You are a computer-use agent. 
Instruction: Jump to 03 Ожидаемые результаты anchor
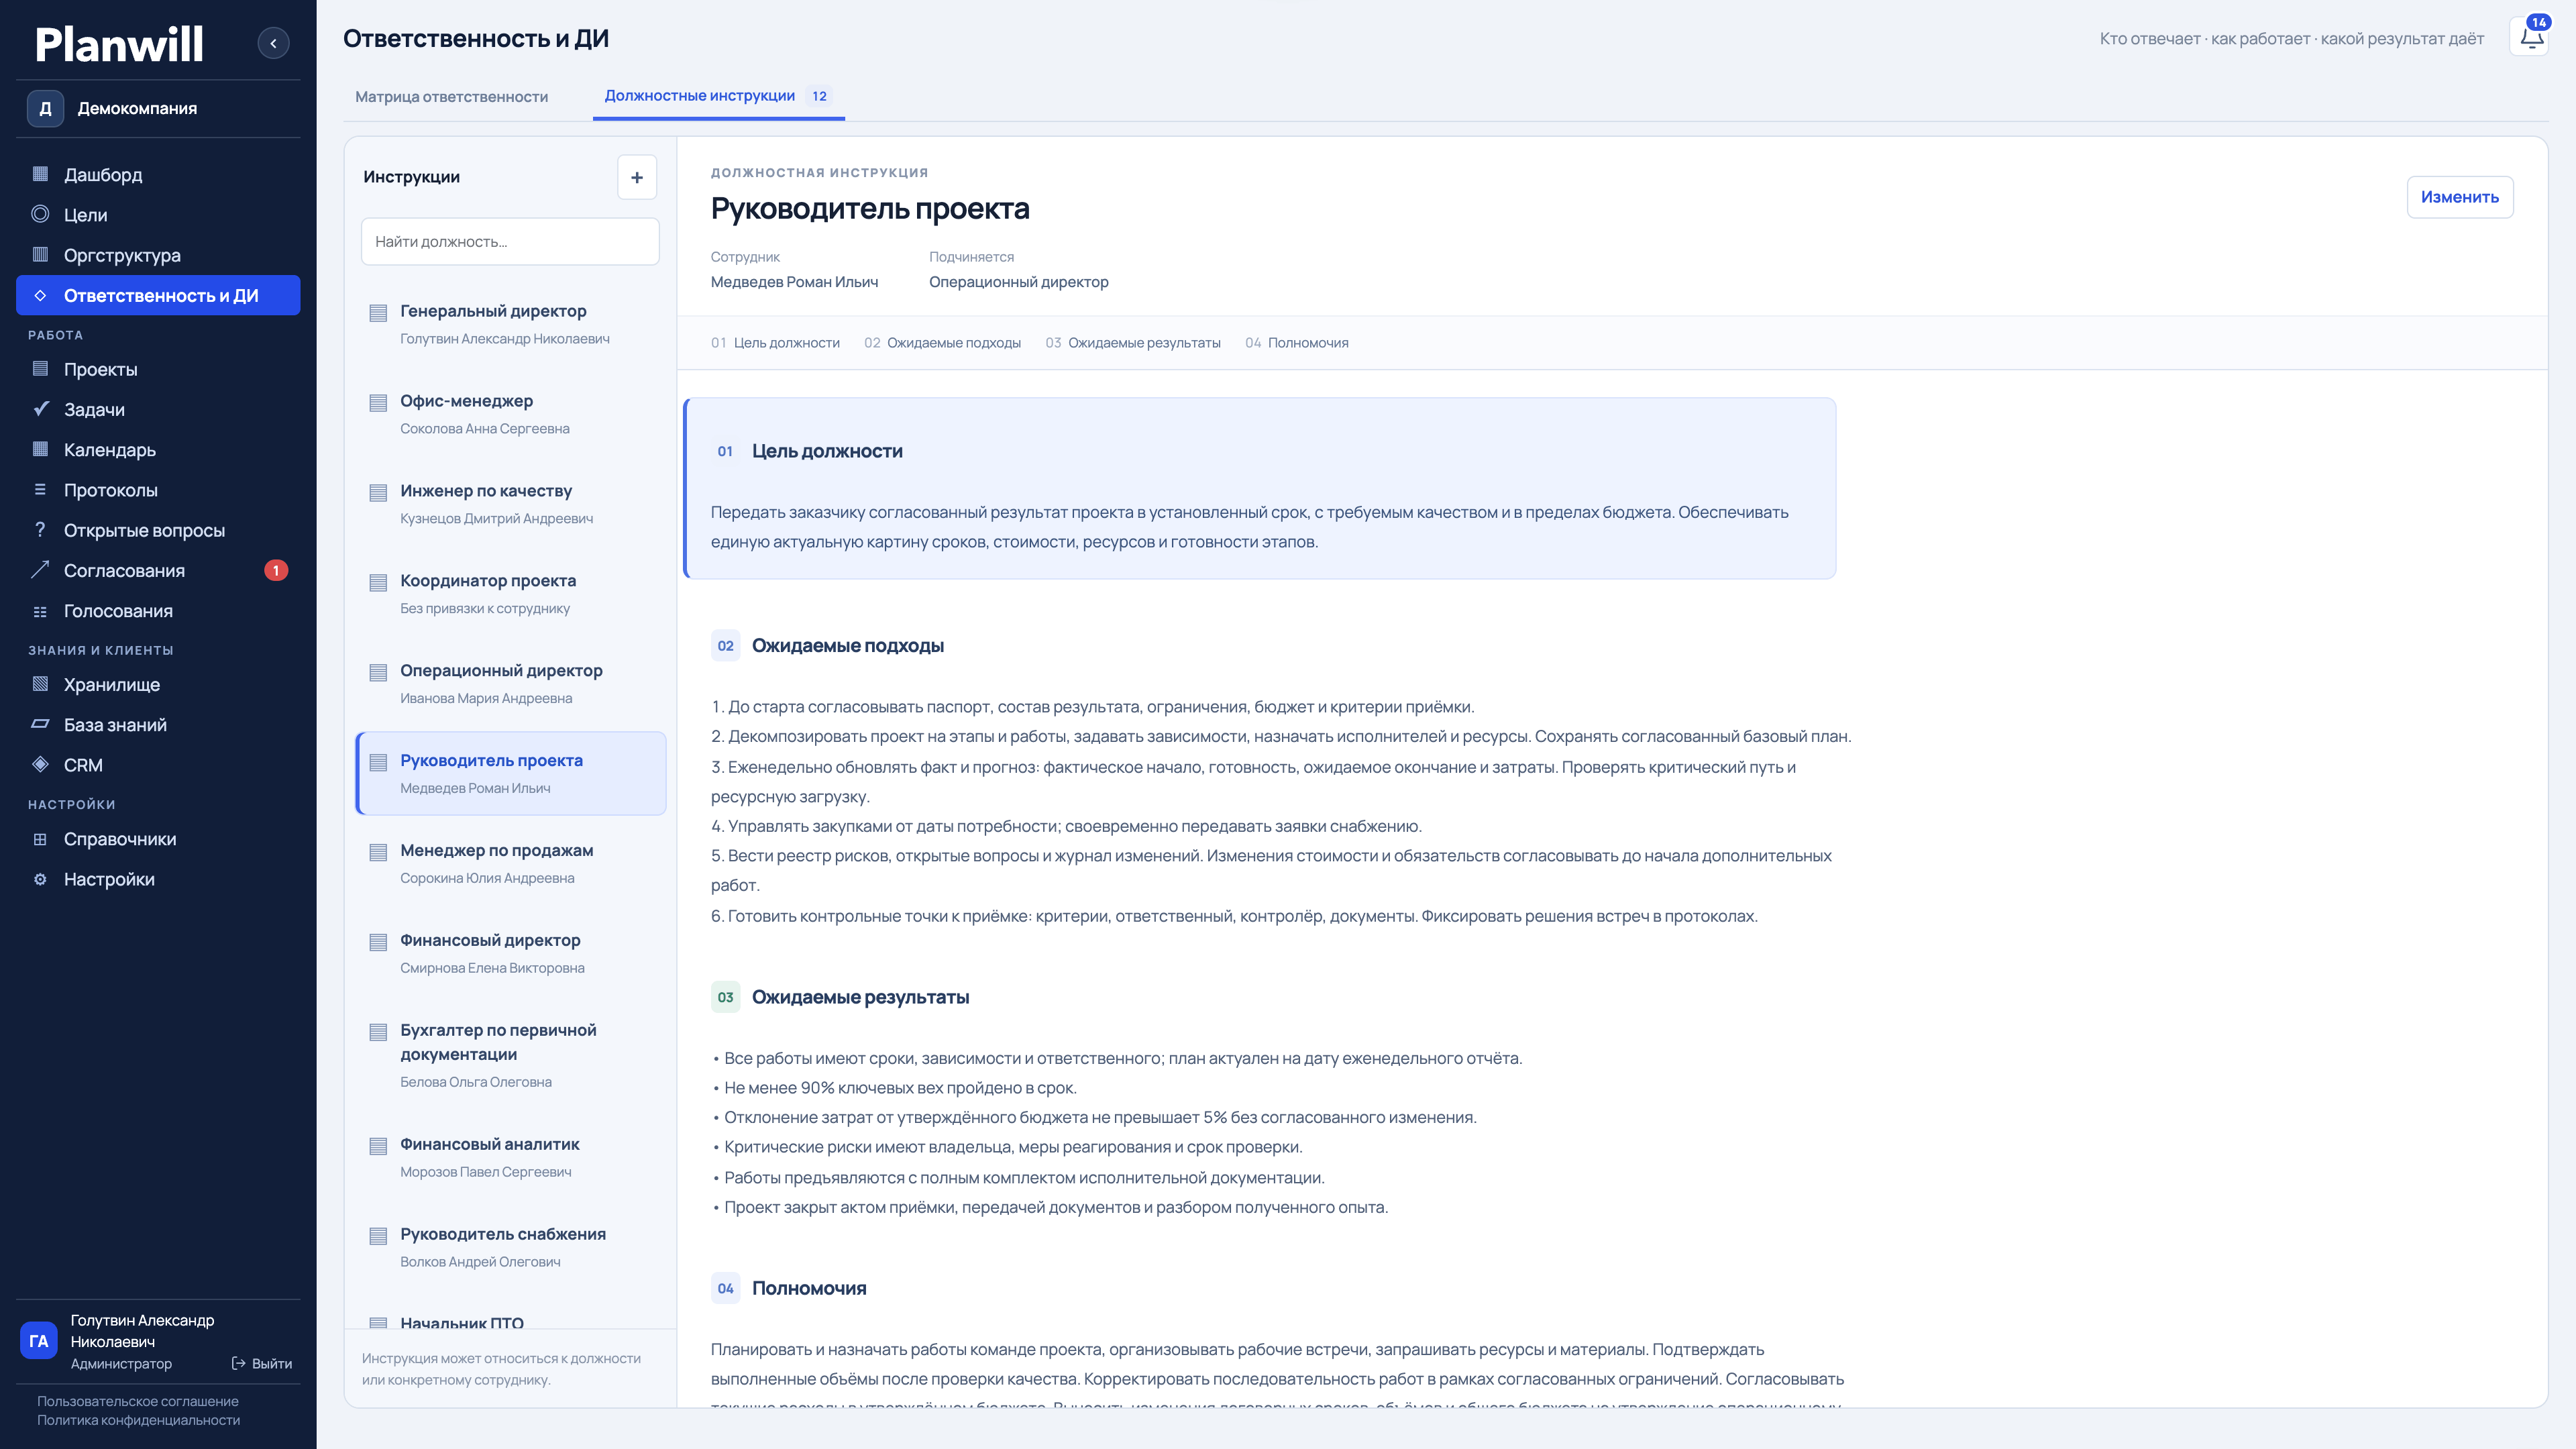(1133, 343)
